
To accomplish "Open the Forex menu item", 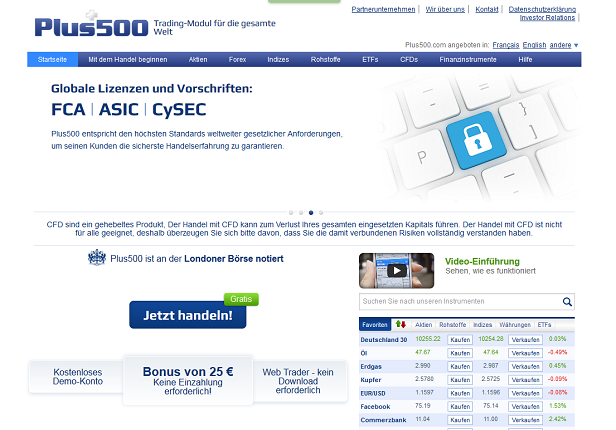I will point(237,60).
